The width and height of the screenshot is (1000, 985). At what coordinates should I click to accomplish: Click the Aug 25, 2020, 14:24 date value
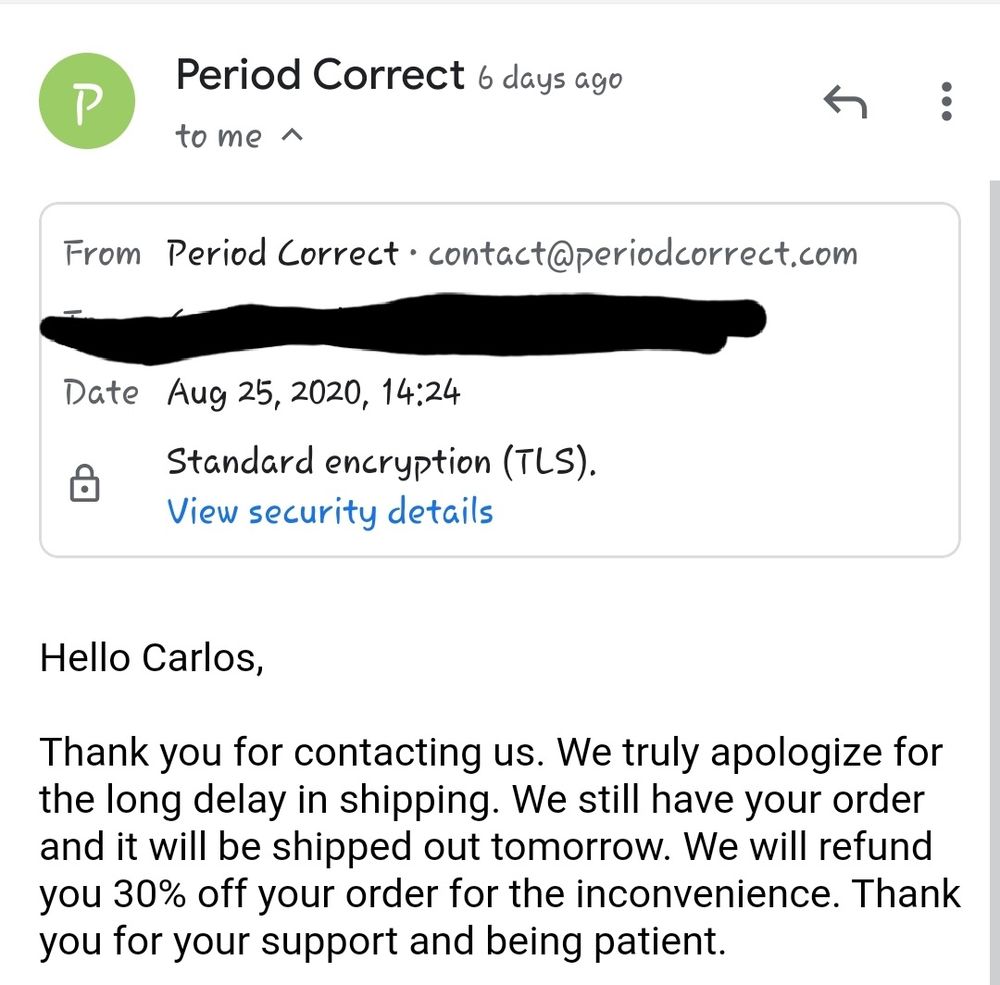point(313,392)
